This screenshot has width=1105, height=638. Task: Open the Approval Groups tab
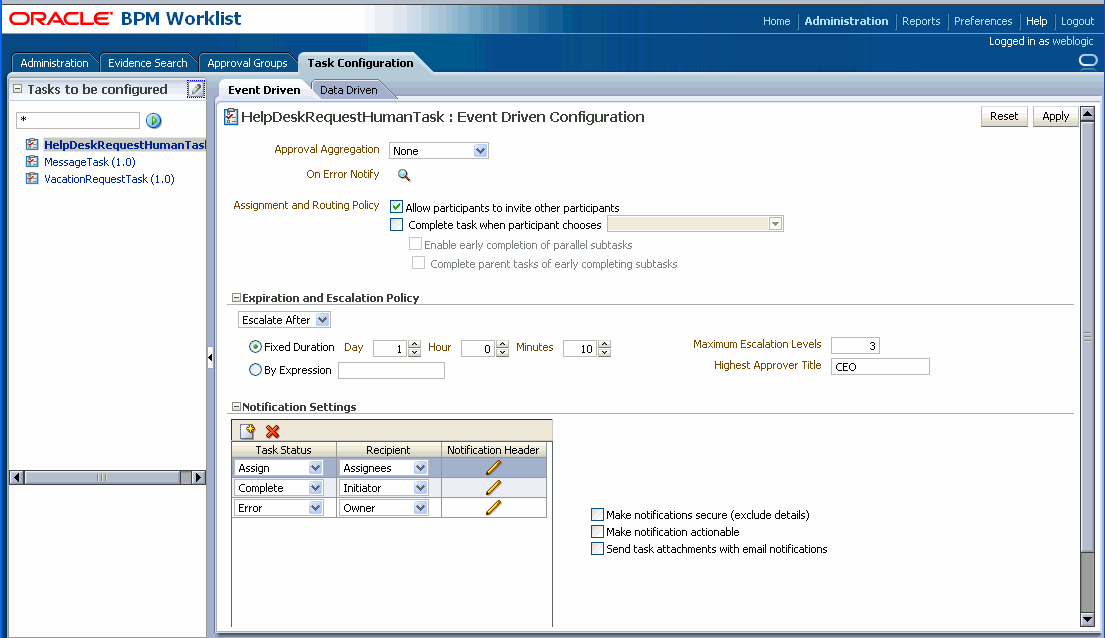[246, 62]
